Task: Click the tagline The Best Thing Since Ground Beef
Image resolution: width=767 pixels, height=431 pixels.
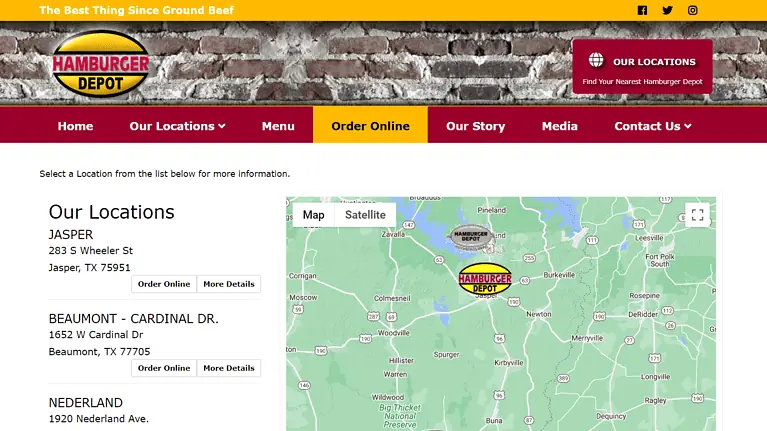Action: click(x=136, y=10)
